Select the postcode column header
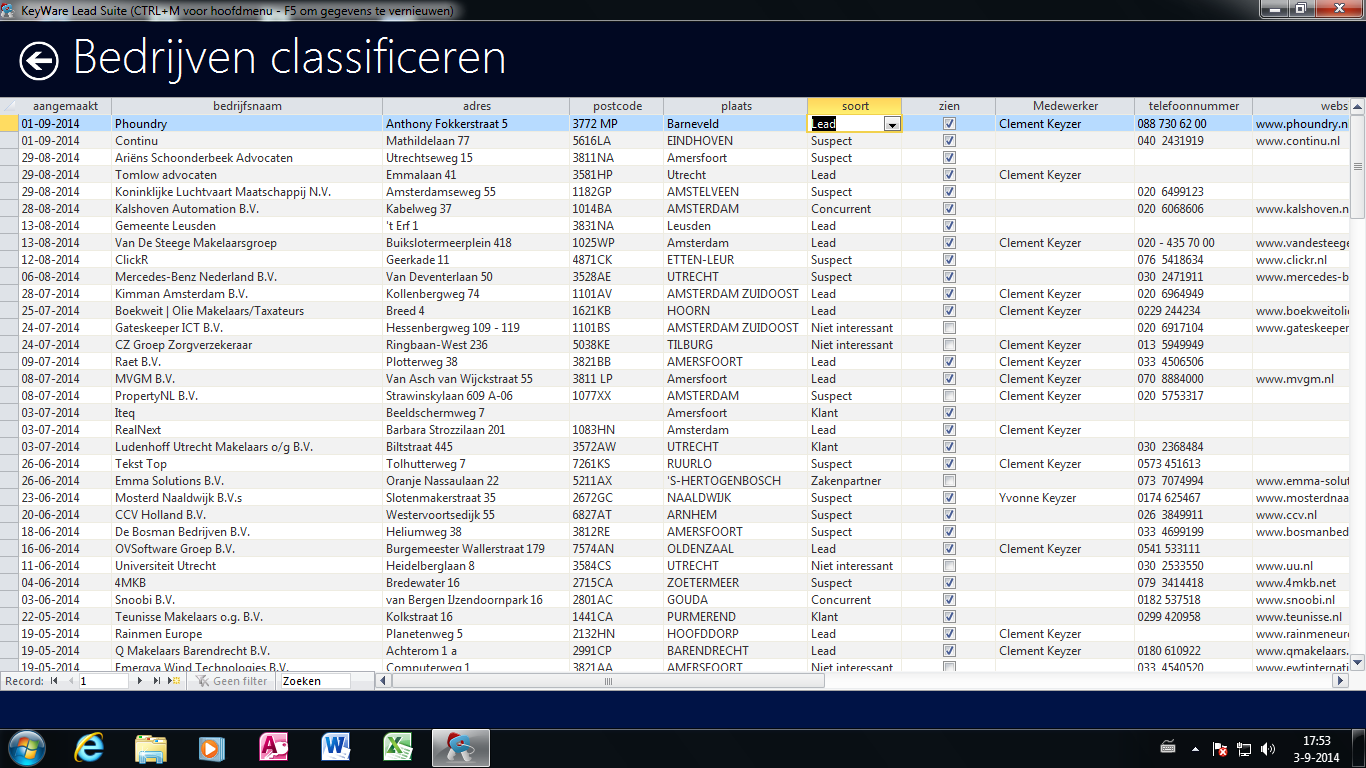 616,106
